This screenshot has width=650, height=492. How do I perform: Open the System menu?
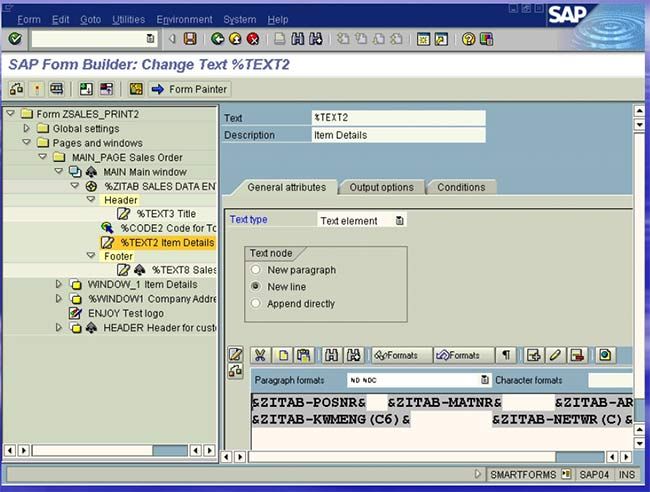point(240,19)
